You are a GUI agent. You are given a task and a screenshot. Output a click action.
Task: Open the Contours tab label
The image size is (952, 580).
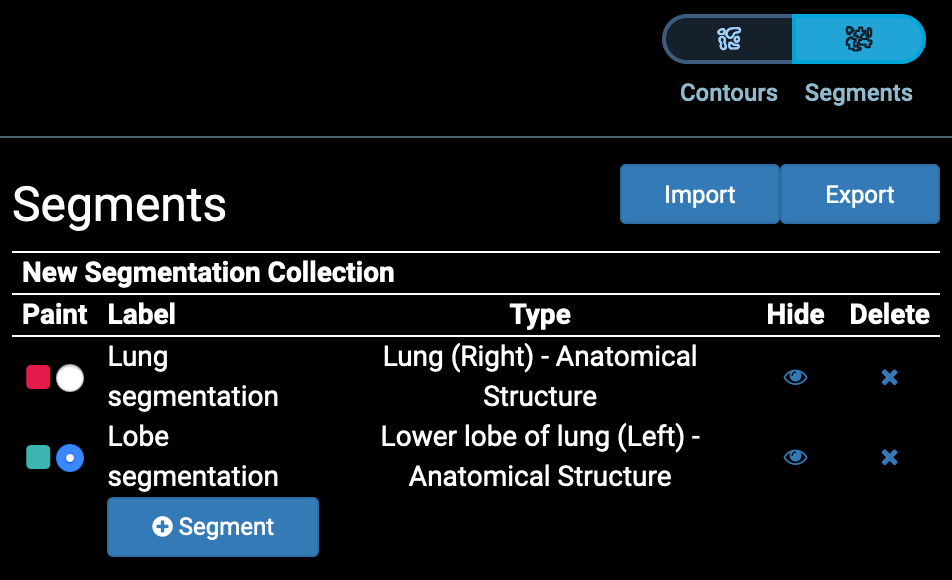(729, 93)
